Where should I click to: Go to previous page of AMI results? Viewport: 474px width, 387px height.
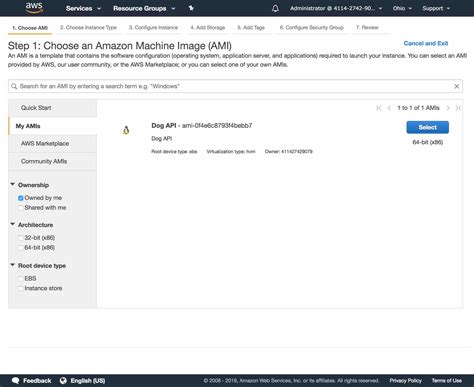pos(389,108)
